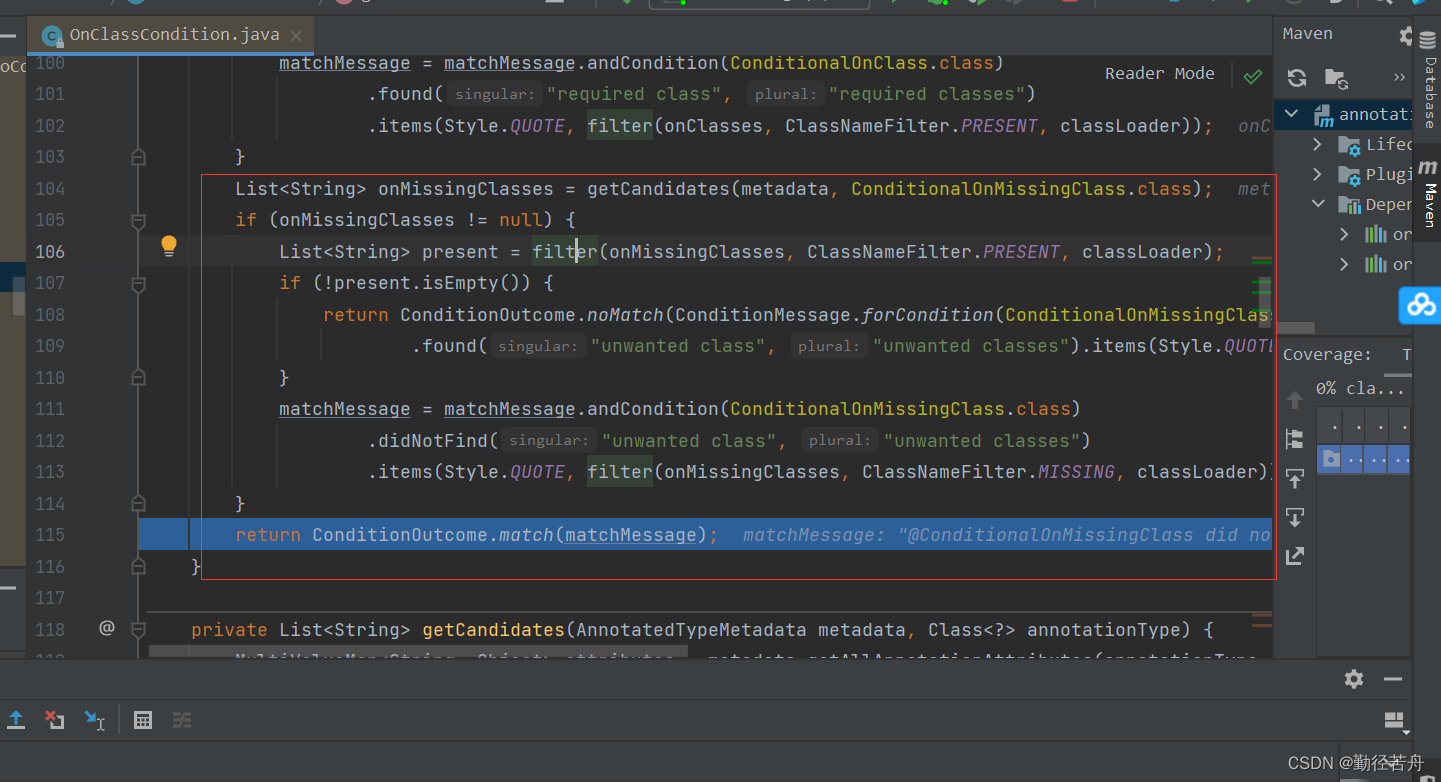
Task: Click Coverage flatten packages icon
Action: click(x=1295, y=439)
